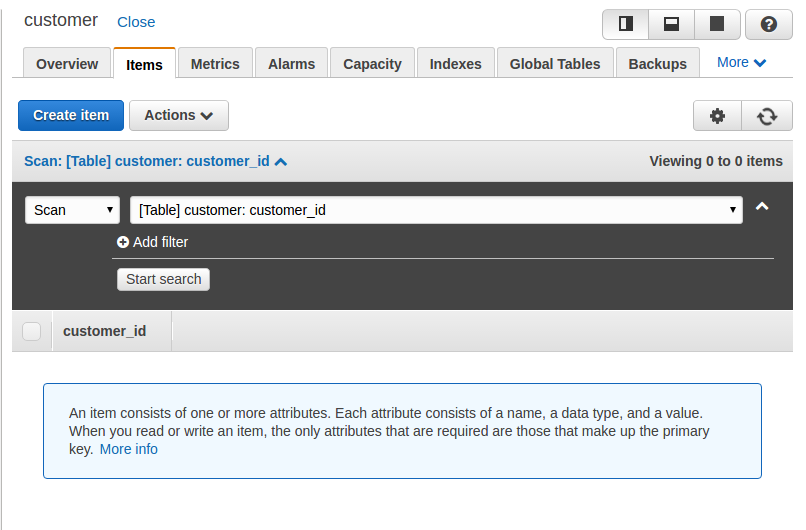Refresh the items list
This screenshot has width=806, height=530.
767,116
